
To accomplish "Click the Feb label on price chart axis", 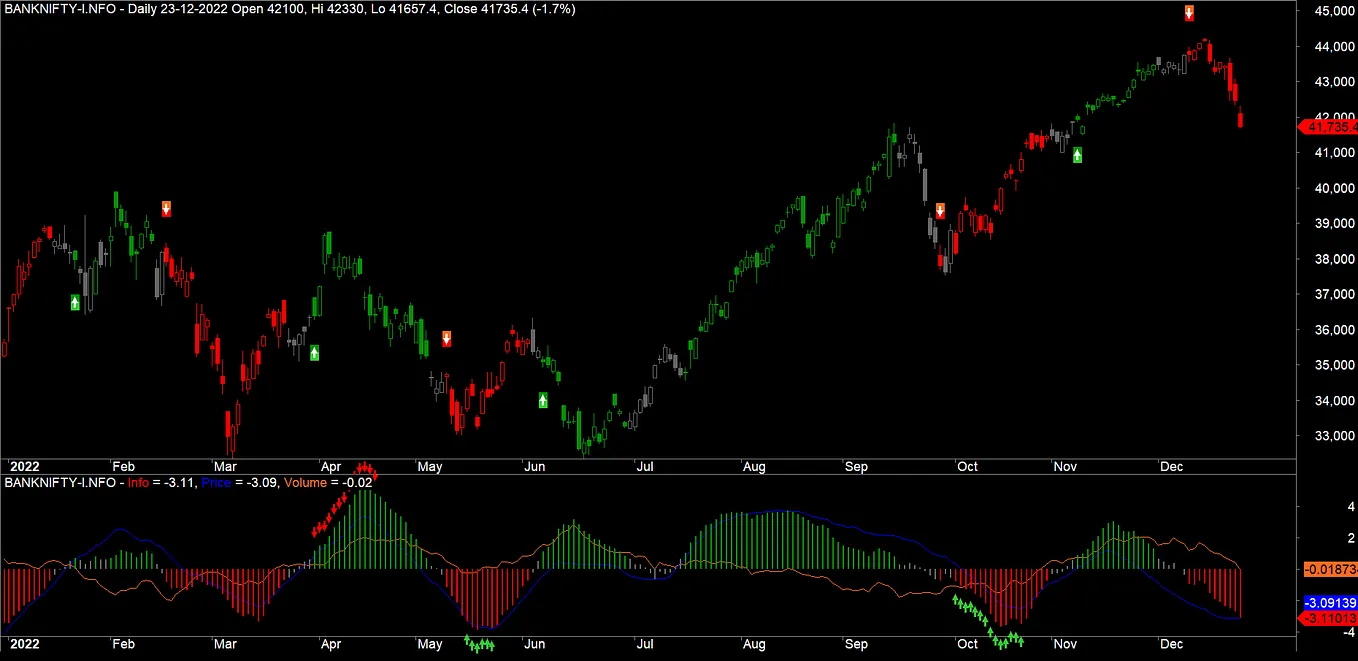I will point(123,466).
